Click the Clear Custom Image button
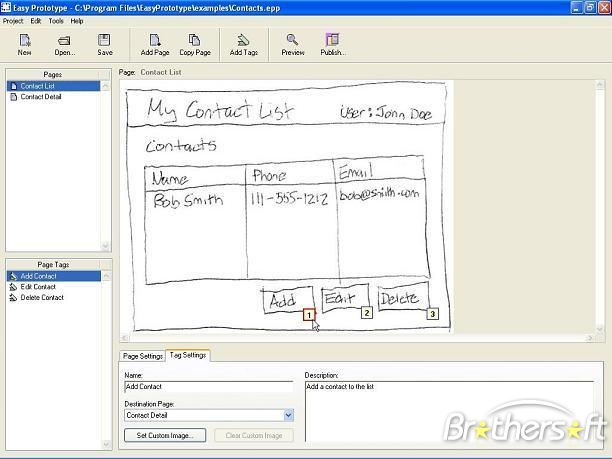The height and width of the screenshot is (459, 612). [254, 435]
